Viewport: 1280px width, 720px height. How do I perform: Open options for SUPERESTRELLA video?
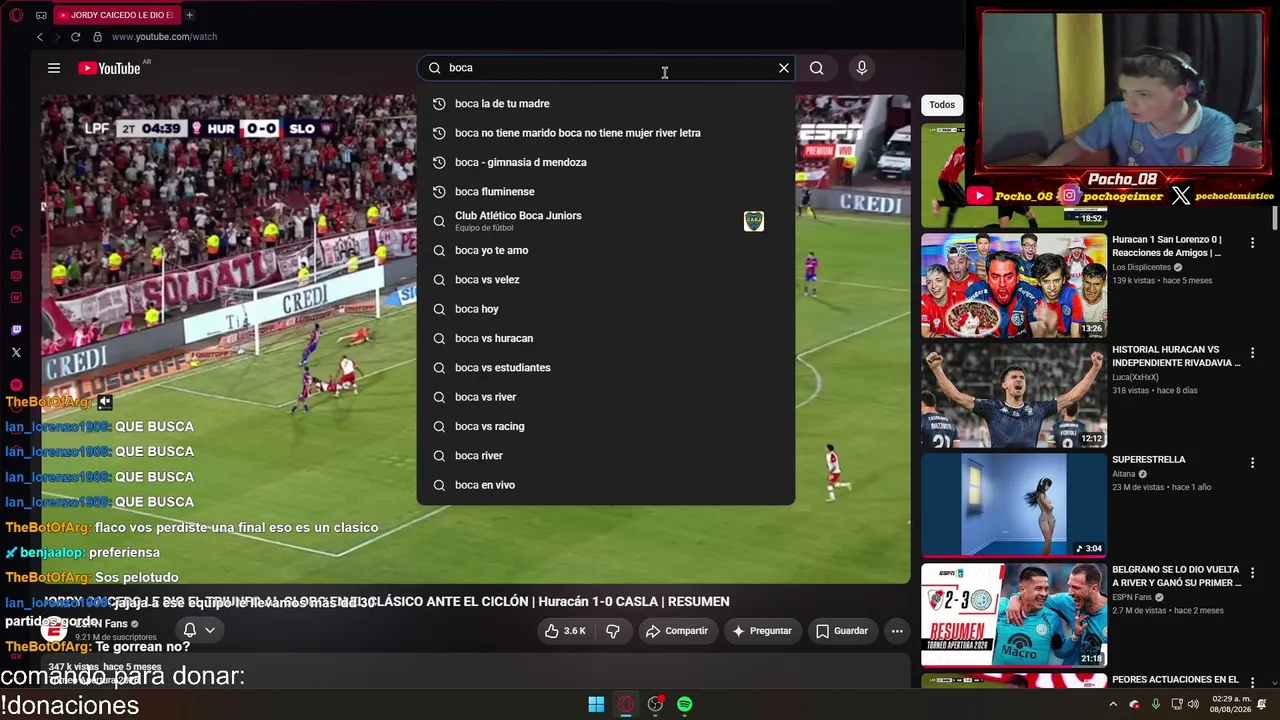pos(1252,462)
